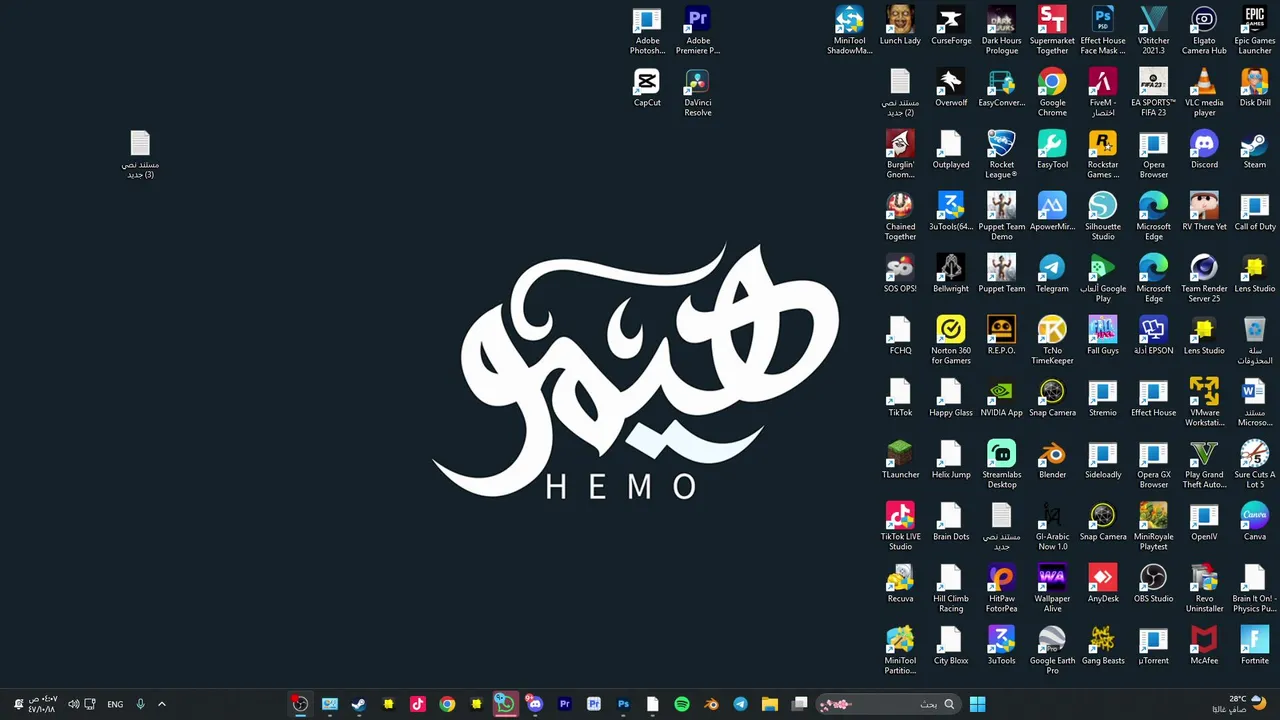The image size is (1280, 720).
Task: Select the Google Chrome desktop icon
Action: [1052, 93]
